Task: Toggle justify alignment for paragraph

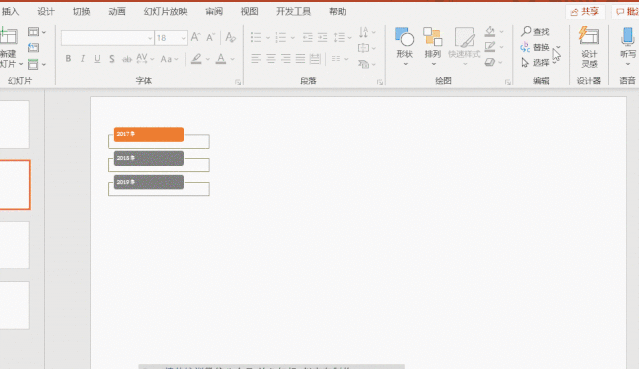Action: pos(301,59)
